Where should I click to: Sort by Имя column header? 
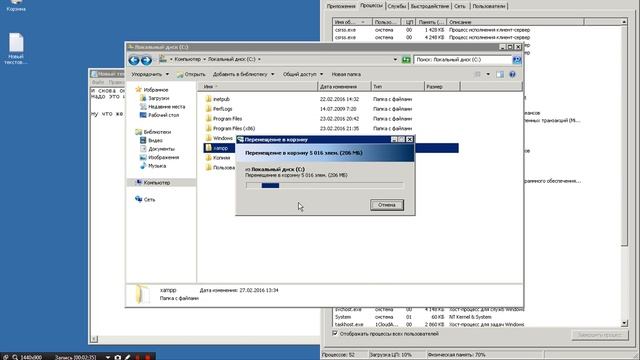258,87
